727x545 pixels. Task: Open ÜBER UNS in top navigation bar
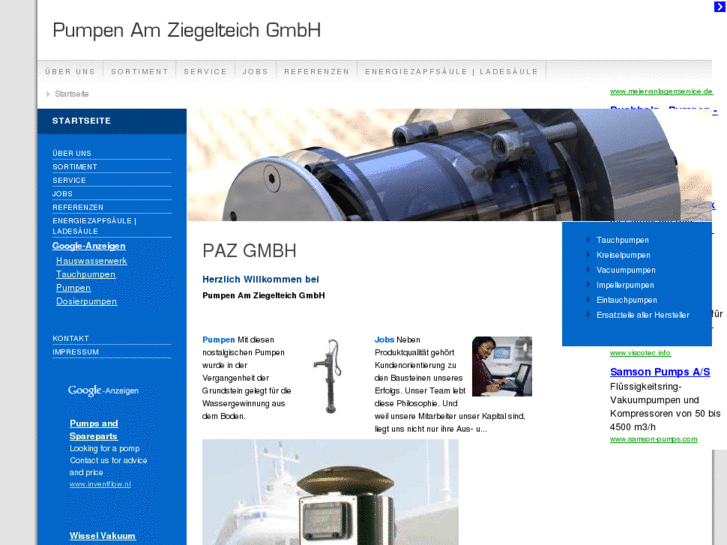(x=70, y=71)
